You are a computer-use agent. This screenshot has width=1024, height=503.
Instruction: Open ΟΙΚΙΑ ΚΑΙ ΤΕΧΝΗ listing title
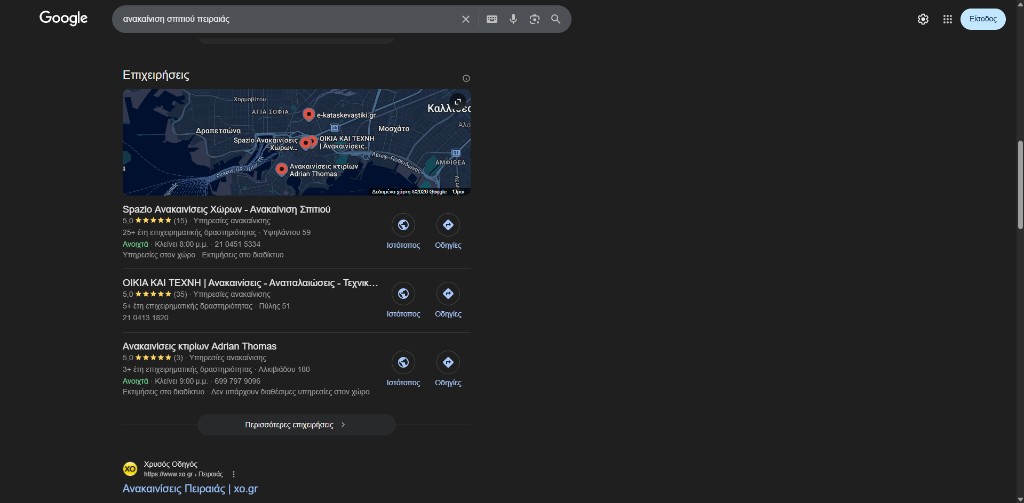pyautogui.click(x=250, y=283)
